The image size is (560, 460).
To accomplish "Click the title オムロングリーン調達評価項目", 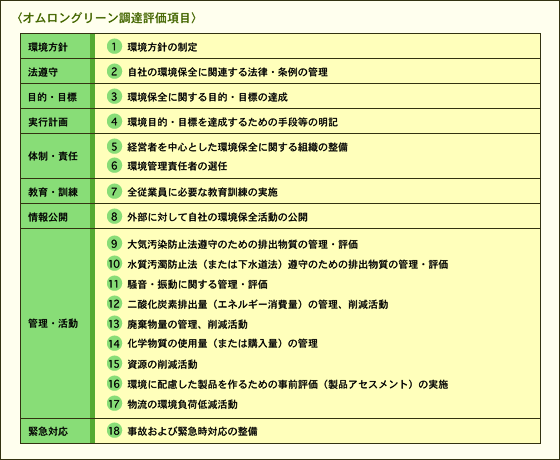I will 106,18.
